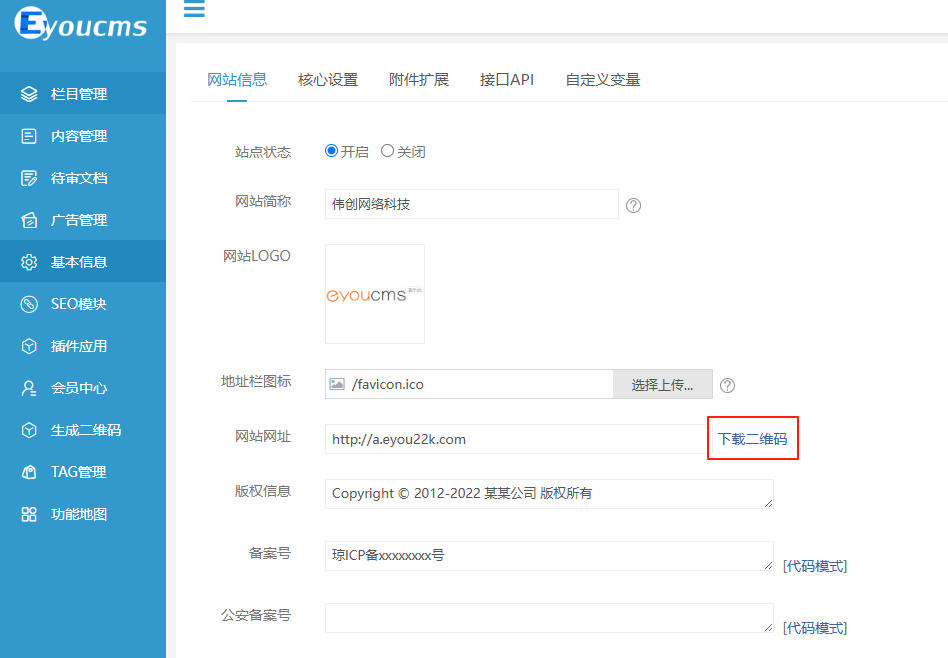Click the 内容管理 document icon

29,136
